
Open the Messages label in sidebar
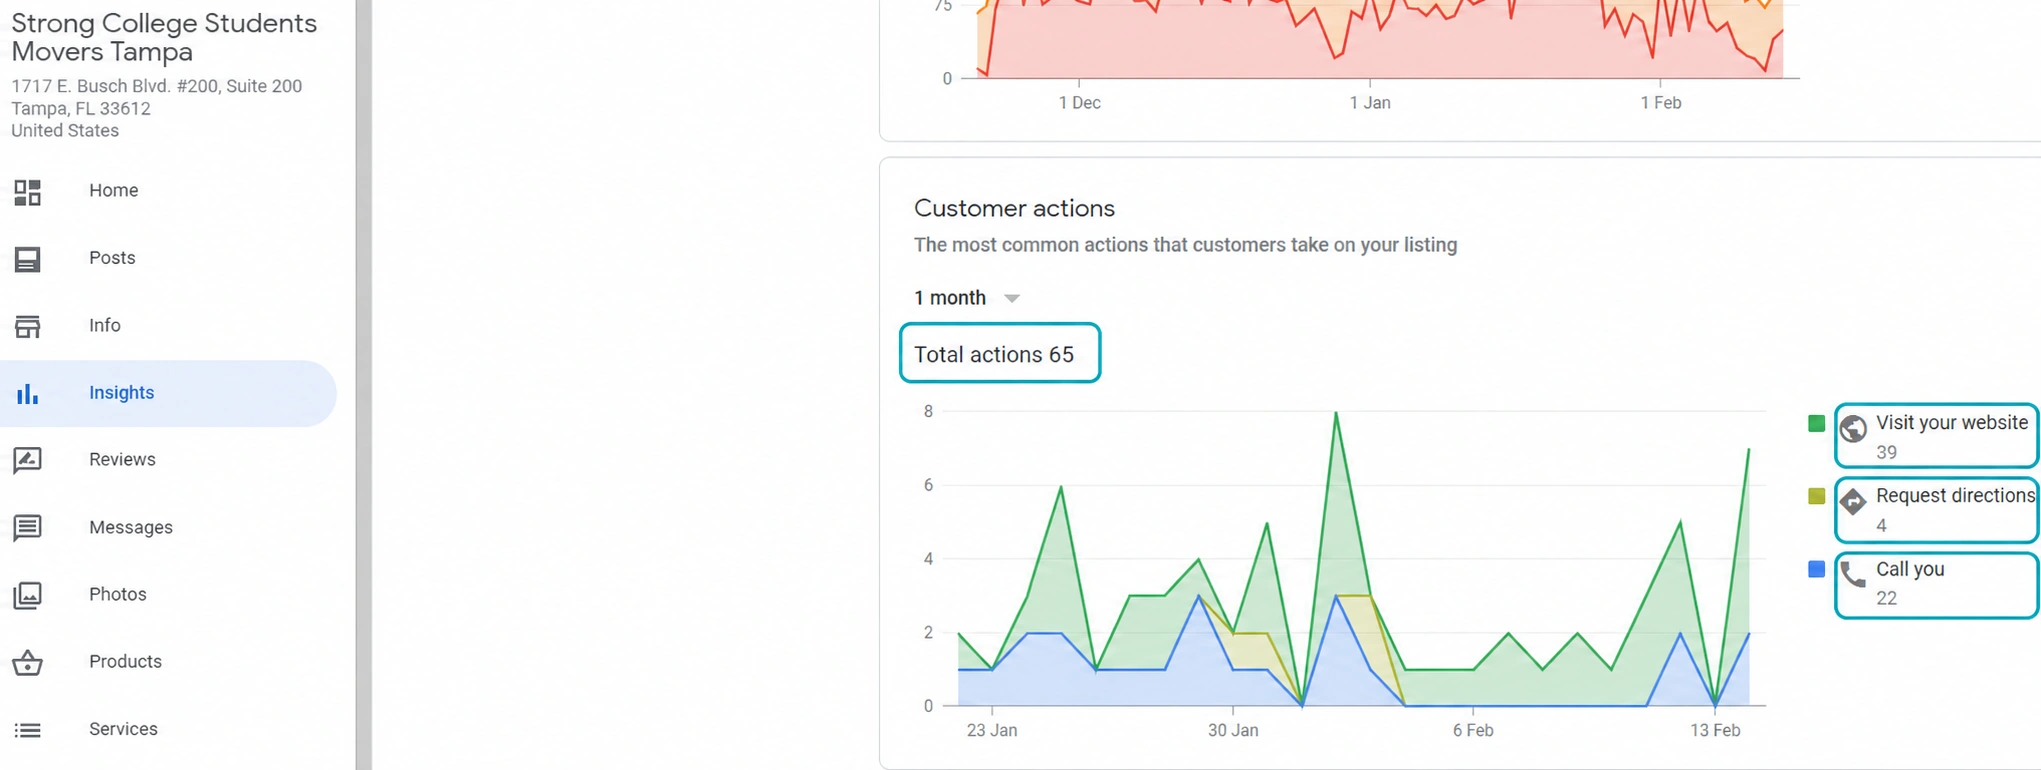click(131, 527)
